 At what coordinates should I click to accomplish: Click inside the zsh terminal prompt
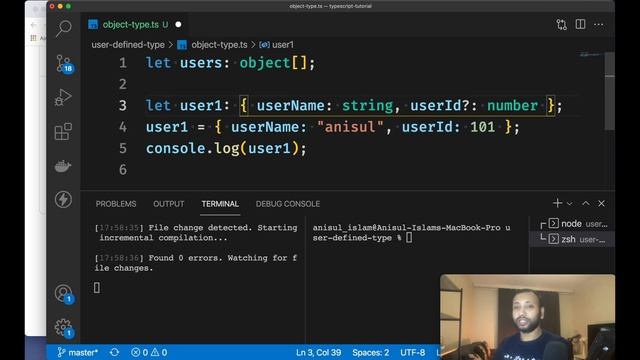tap(409, 238)
